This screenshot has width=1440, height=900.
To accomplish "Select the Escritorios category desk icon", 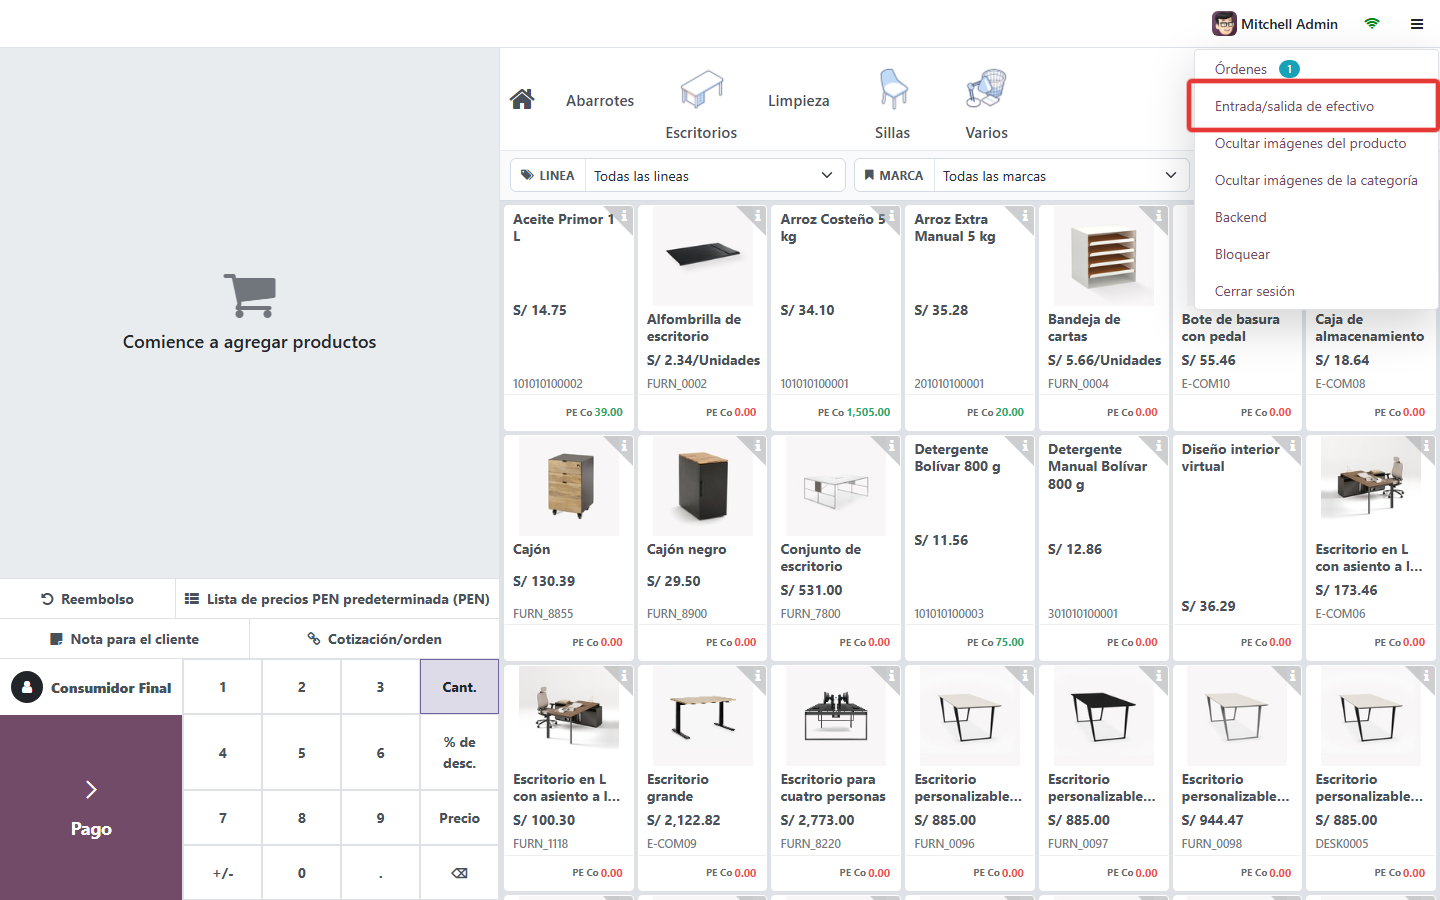I will pyautogui.click(x=701, y=89).
